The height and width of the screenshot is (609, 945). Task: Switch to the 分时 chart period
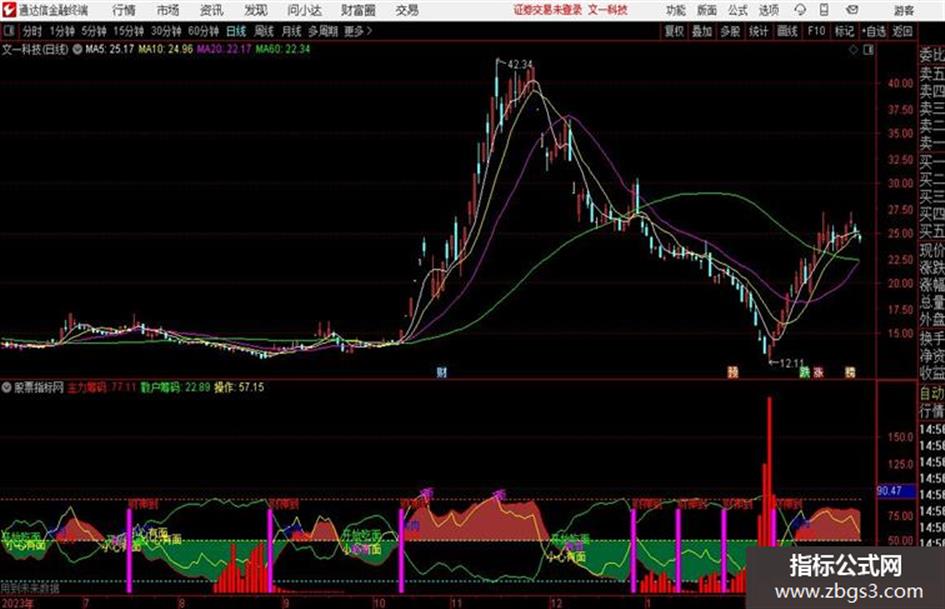tap(32, 31)
